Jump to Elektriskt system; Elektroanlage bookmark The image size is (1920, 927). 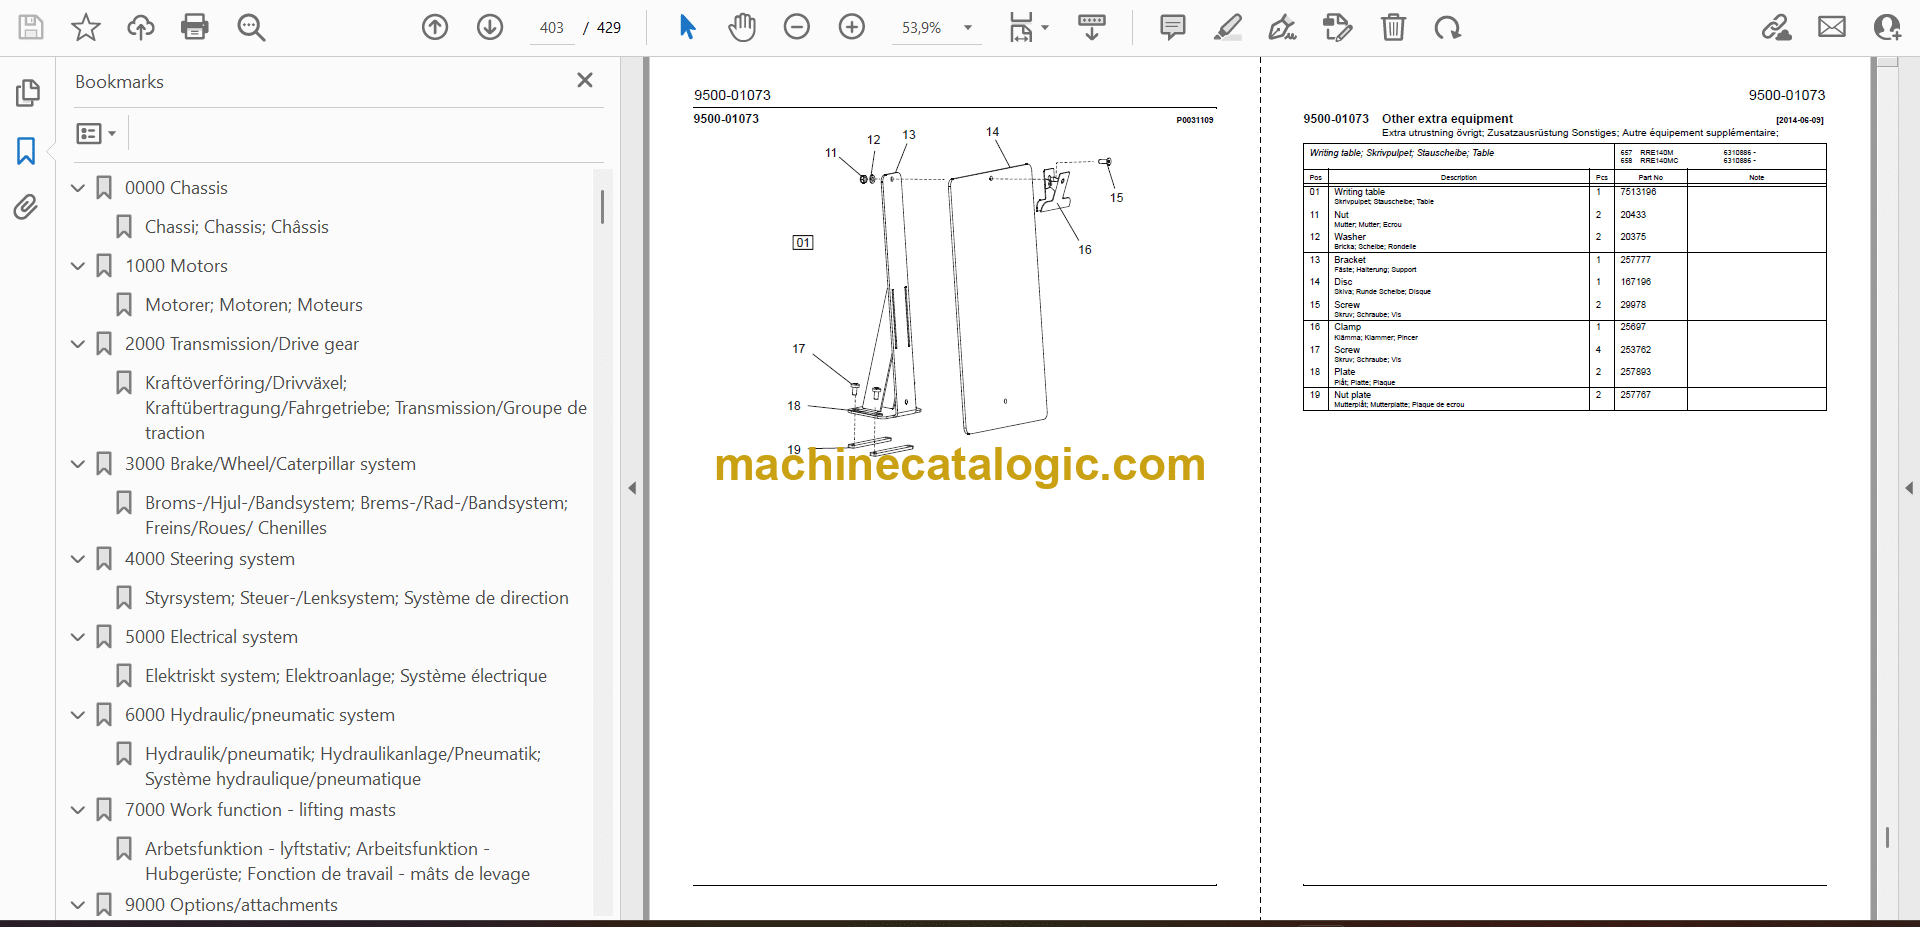pyautogui.click(x=346, y=676)
